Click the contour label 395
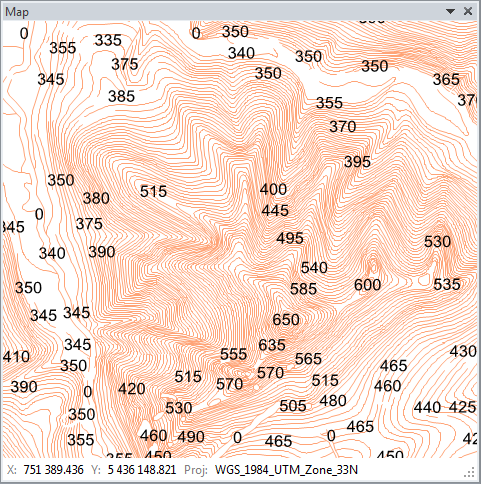The width and height of the screenshot is (481, 484). (357, 162)
